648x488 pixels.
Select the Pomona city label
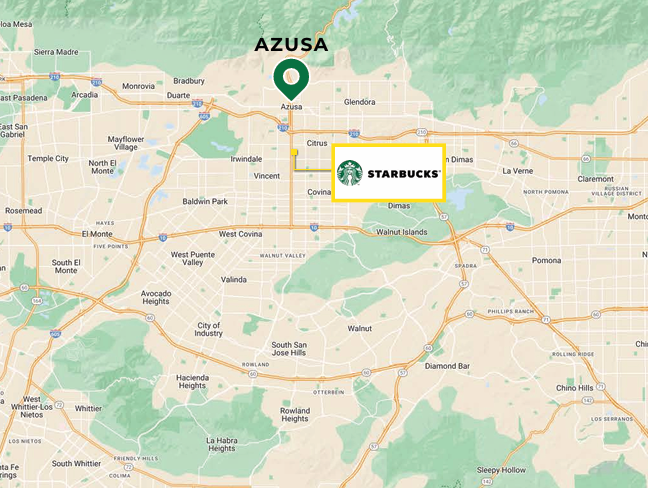click(546, 260)
